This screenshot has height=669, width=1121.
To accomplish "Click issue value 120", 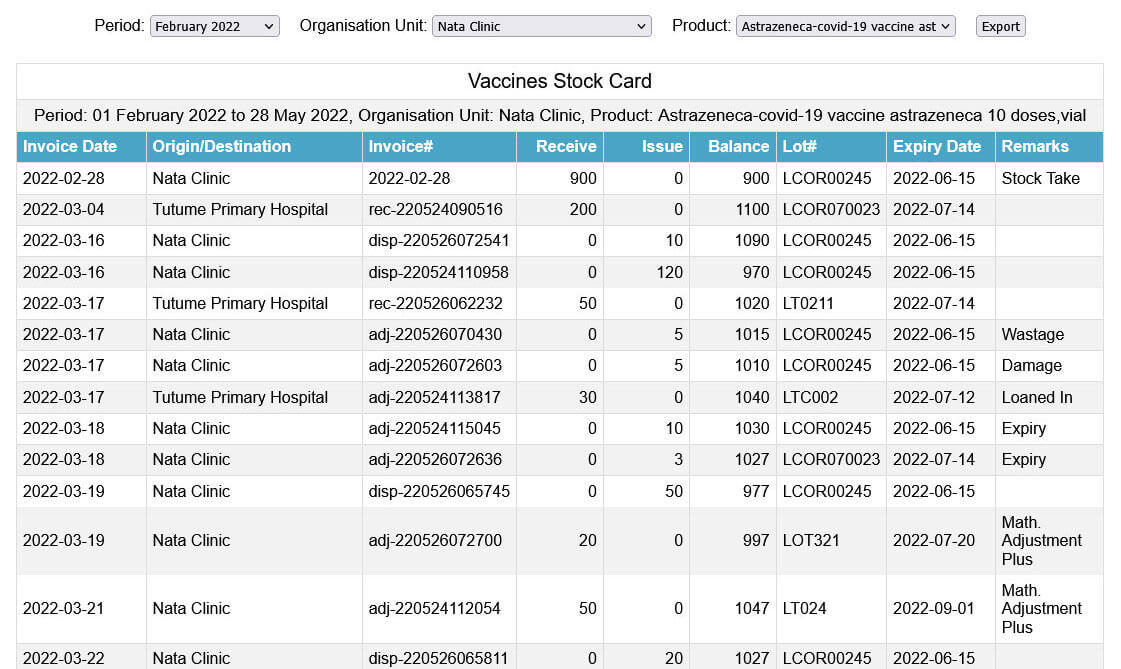I will point(669,272).
